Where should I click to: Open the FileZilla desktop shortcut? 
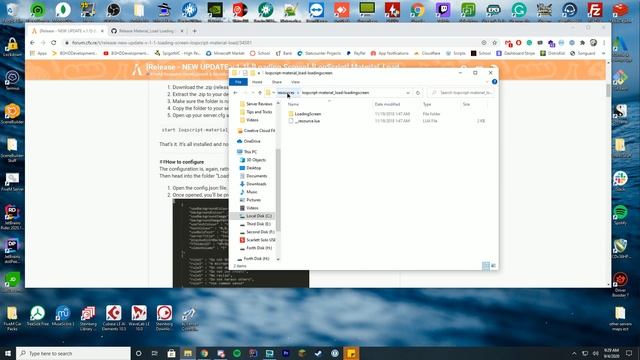pos(595,10)
